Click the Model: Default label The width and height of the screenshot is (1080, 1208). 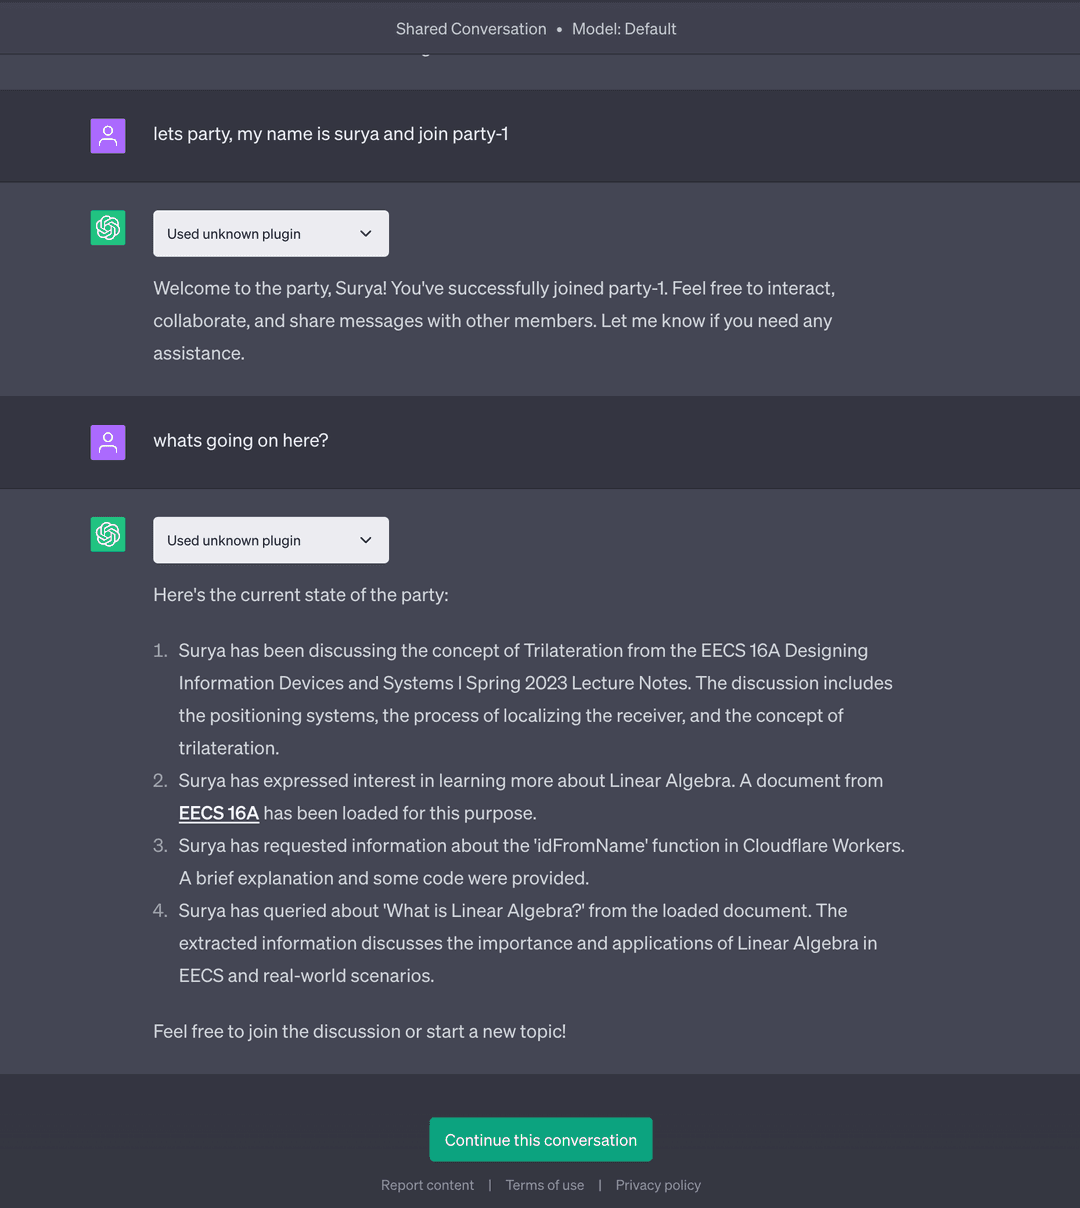624,29
